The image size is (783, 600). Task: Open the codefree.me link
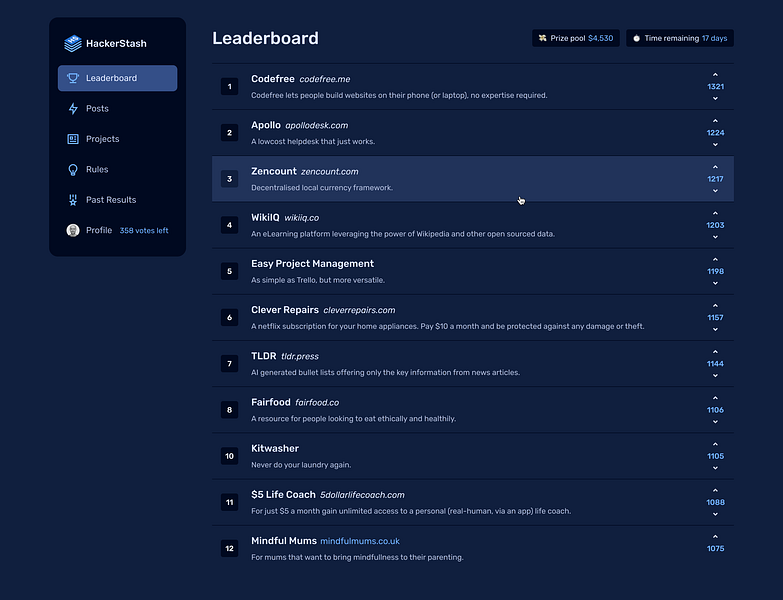(325, 79)
